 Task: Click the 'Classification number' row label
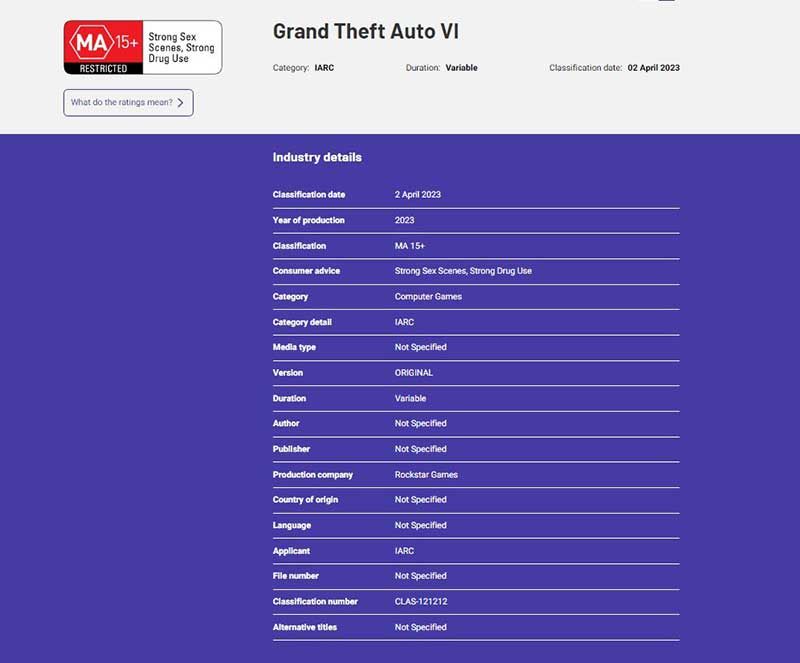(315, 601)
